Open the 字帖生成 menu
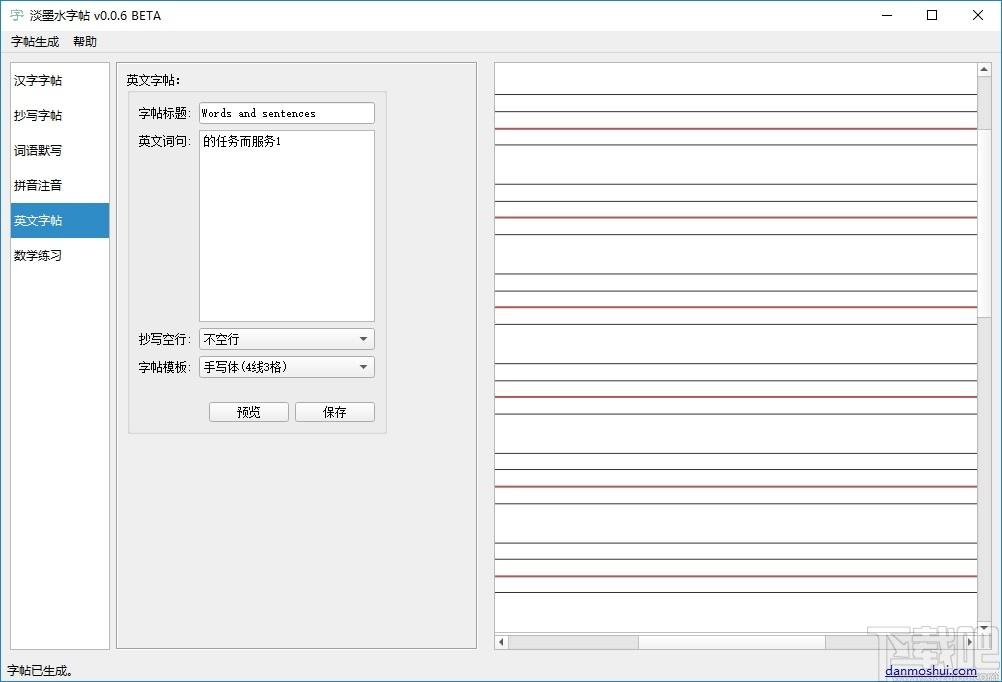 (35, 42)
